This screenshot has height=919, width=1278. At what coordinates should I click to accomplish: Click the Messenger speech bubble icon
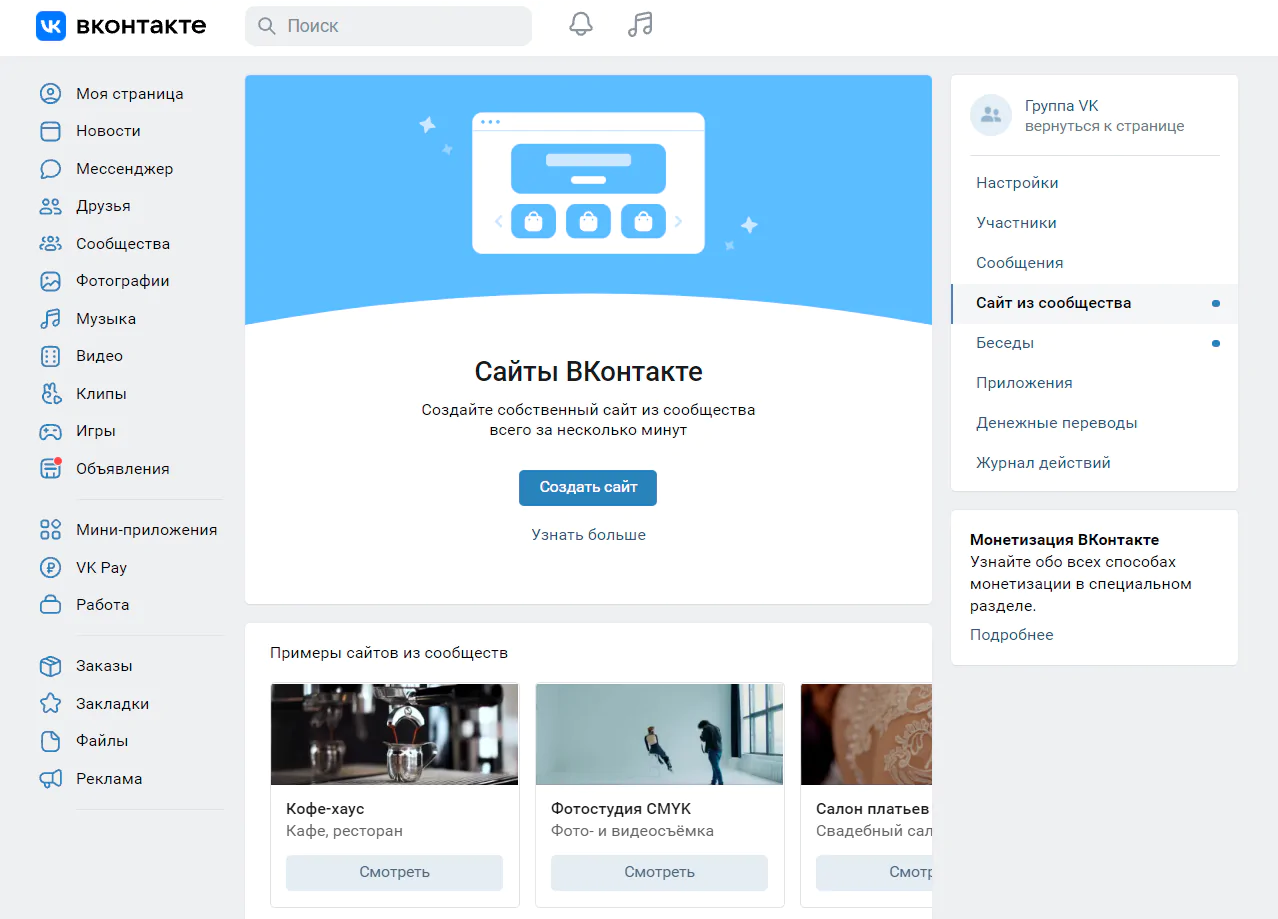50,169
